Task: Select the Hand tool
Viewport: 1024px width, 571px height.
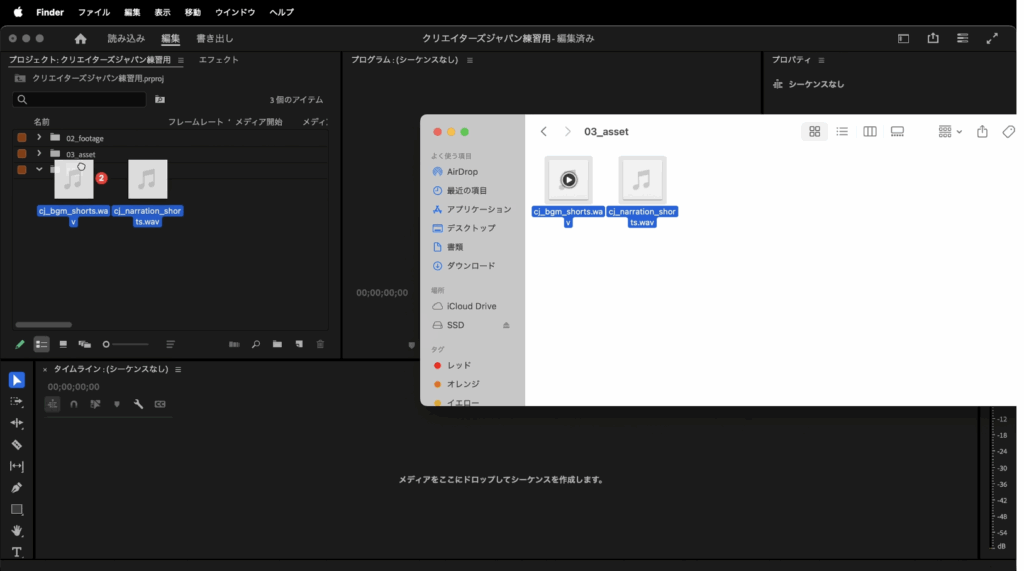Action: point(16,531)
